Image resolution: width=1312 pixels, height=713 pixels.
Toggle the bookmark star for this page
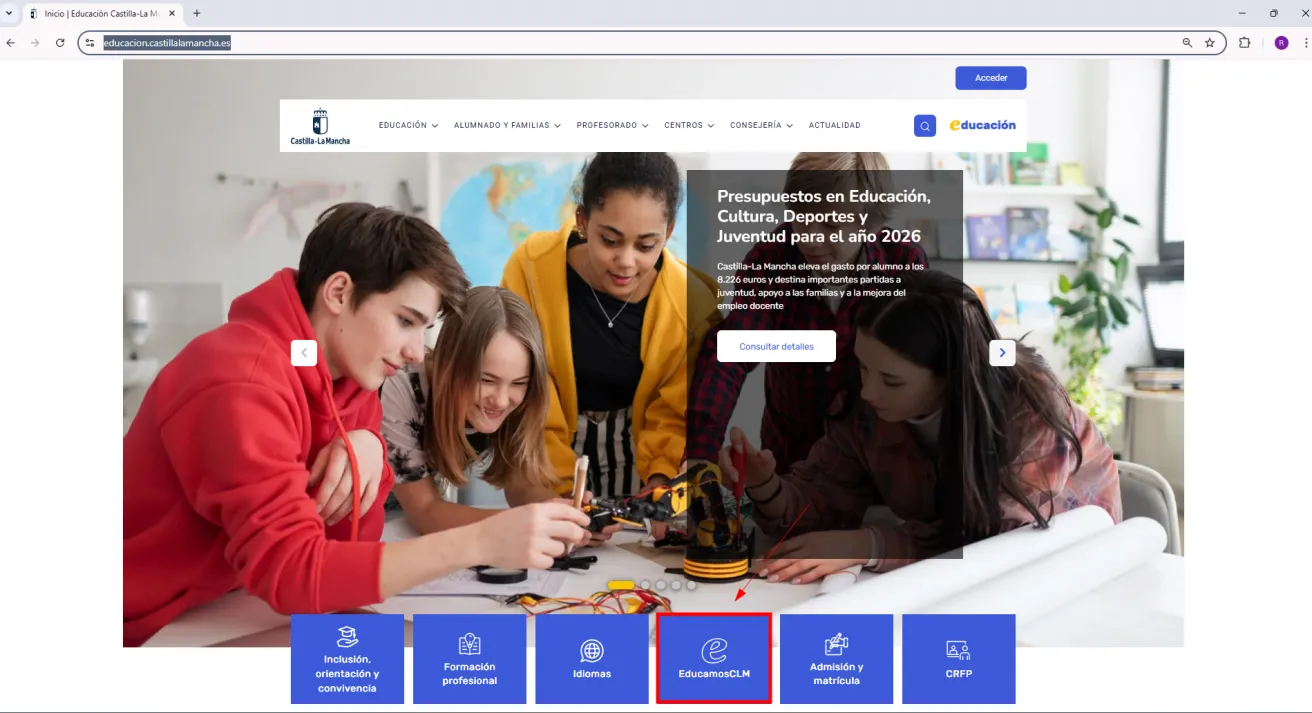coord(1210,43)
